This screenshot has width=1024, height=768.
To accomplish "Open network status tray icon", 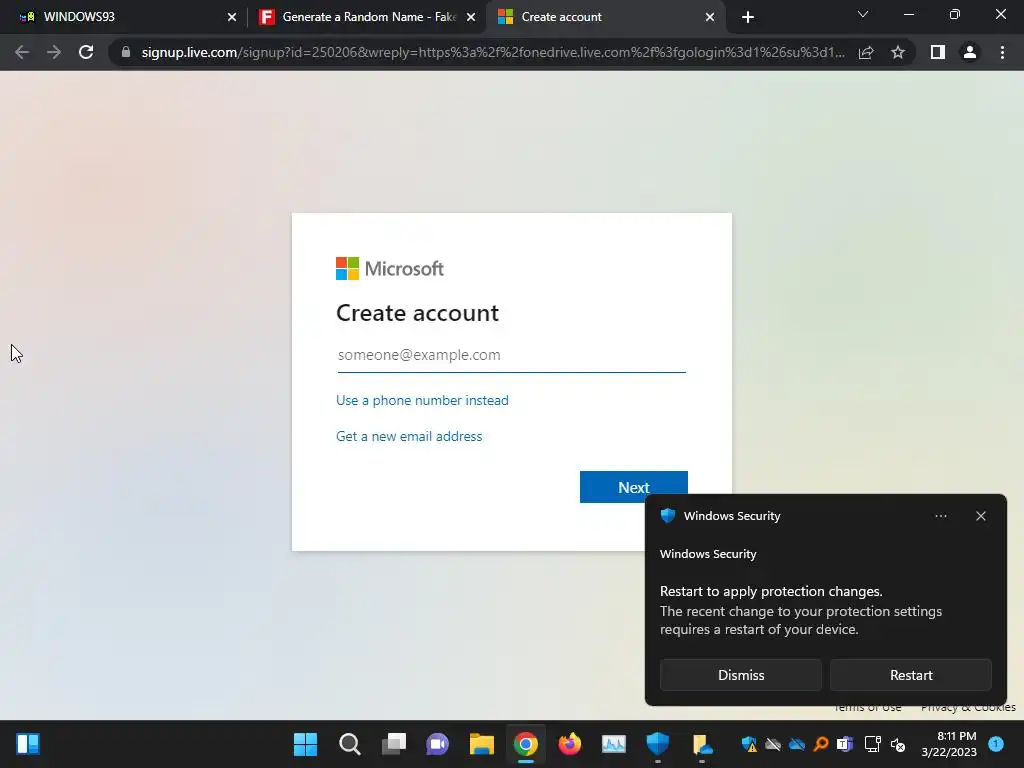I will pyautogui.click(x=872, y=744).
